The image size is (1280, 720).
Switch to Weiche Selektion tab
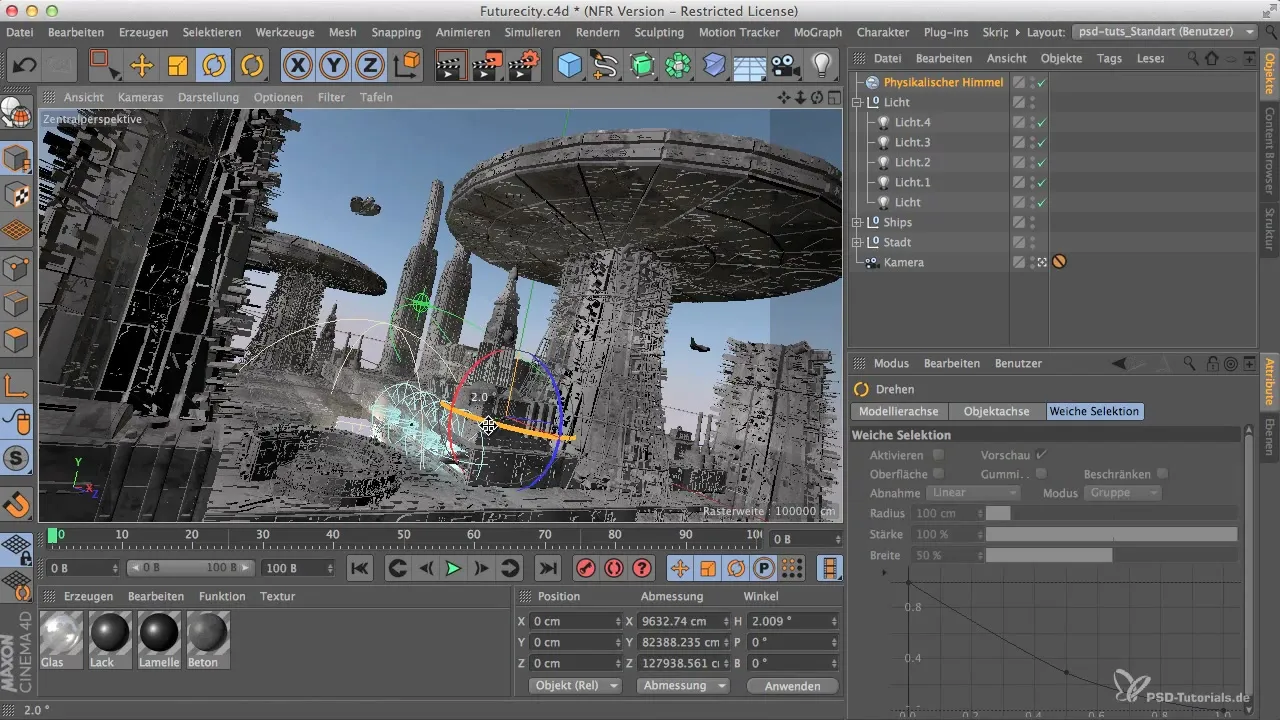pyautogui.click(x=1094, y=411)
